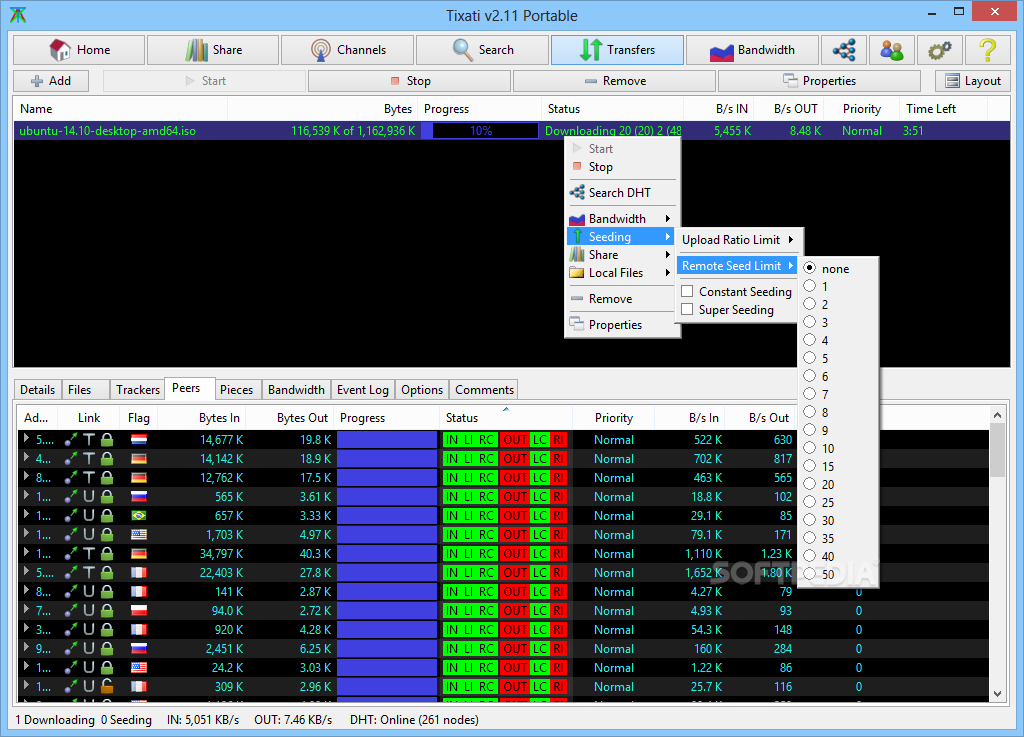Screen dimensions: 1024x737
Task: Expand the peer row with 2,451 K bytes in
Action: [26, 647]
